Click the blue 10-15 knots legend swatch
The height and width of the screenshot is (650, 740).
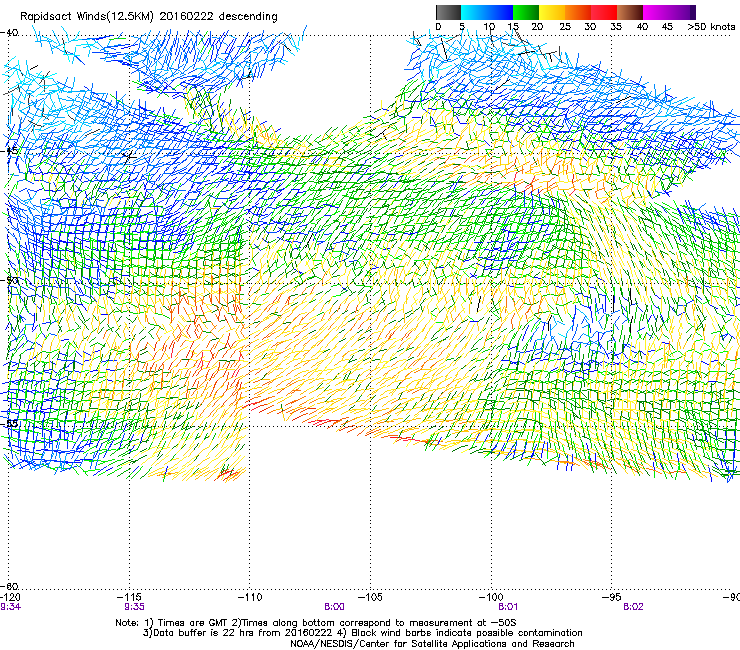[x=500, y=12]
